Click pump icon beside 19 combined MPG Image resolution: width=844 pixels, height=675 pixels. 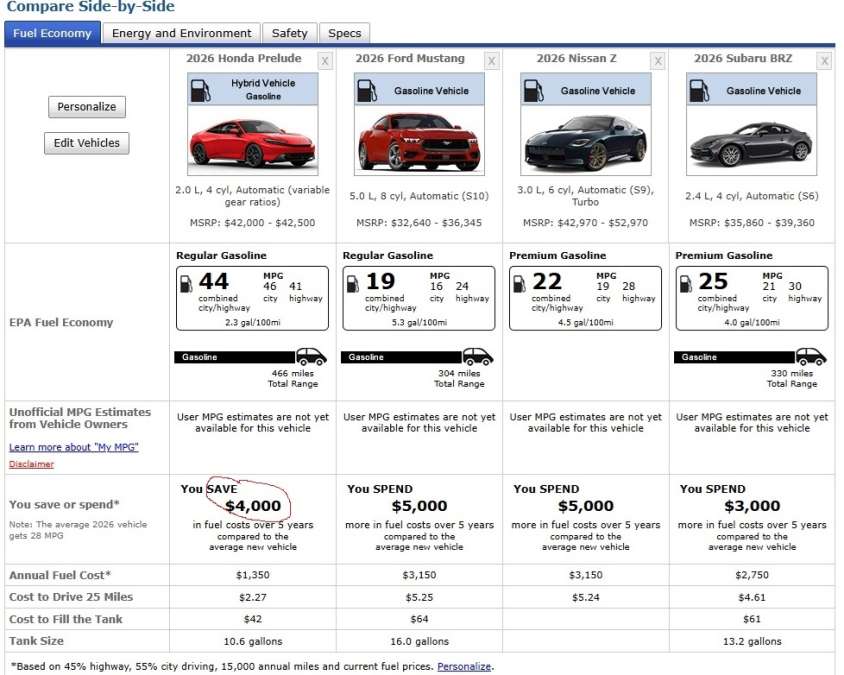pos(353,284)
